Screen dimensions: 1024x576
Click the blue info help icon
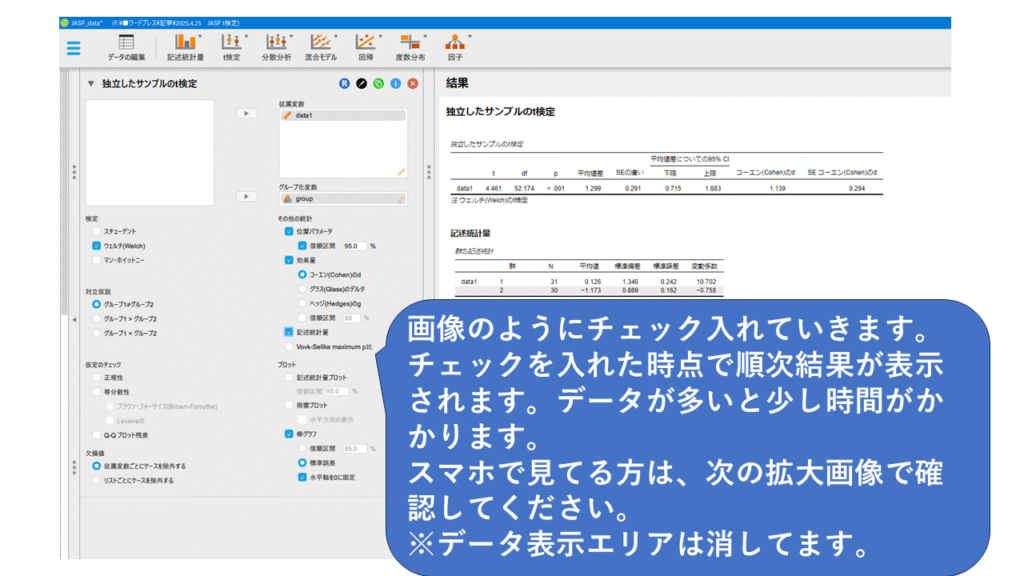click(x=396, y=84)
